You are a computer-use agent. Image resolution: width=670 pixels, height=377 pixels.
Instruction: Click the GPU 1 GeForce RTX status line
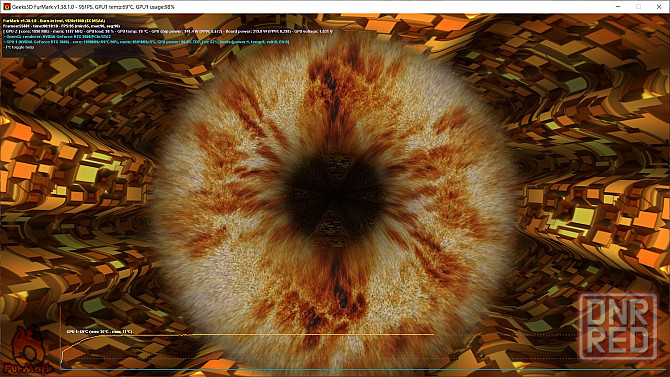(x=146, y=42)
